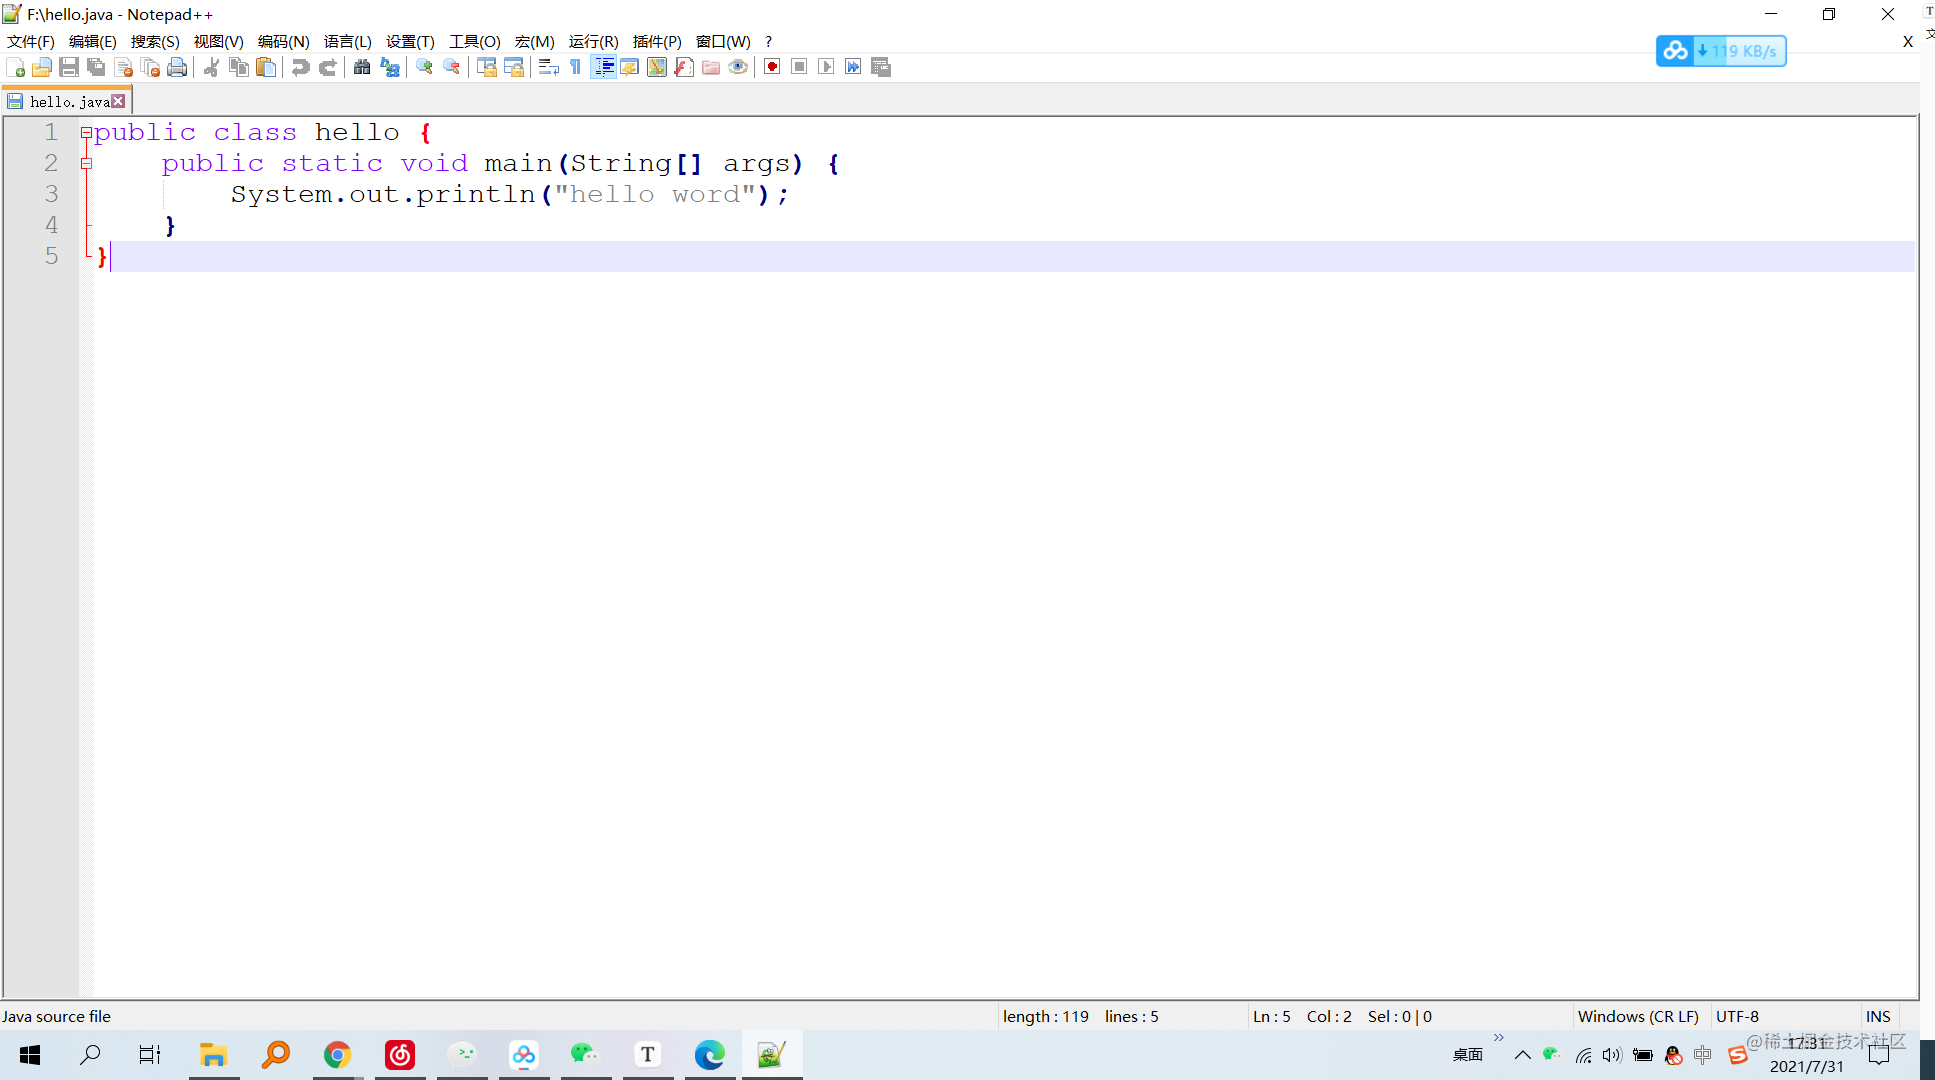Click the Zoom Out magnifier icon
This screenshot has height=1080, width=1935.
point(451,67)
